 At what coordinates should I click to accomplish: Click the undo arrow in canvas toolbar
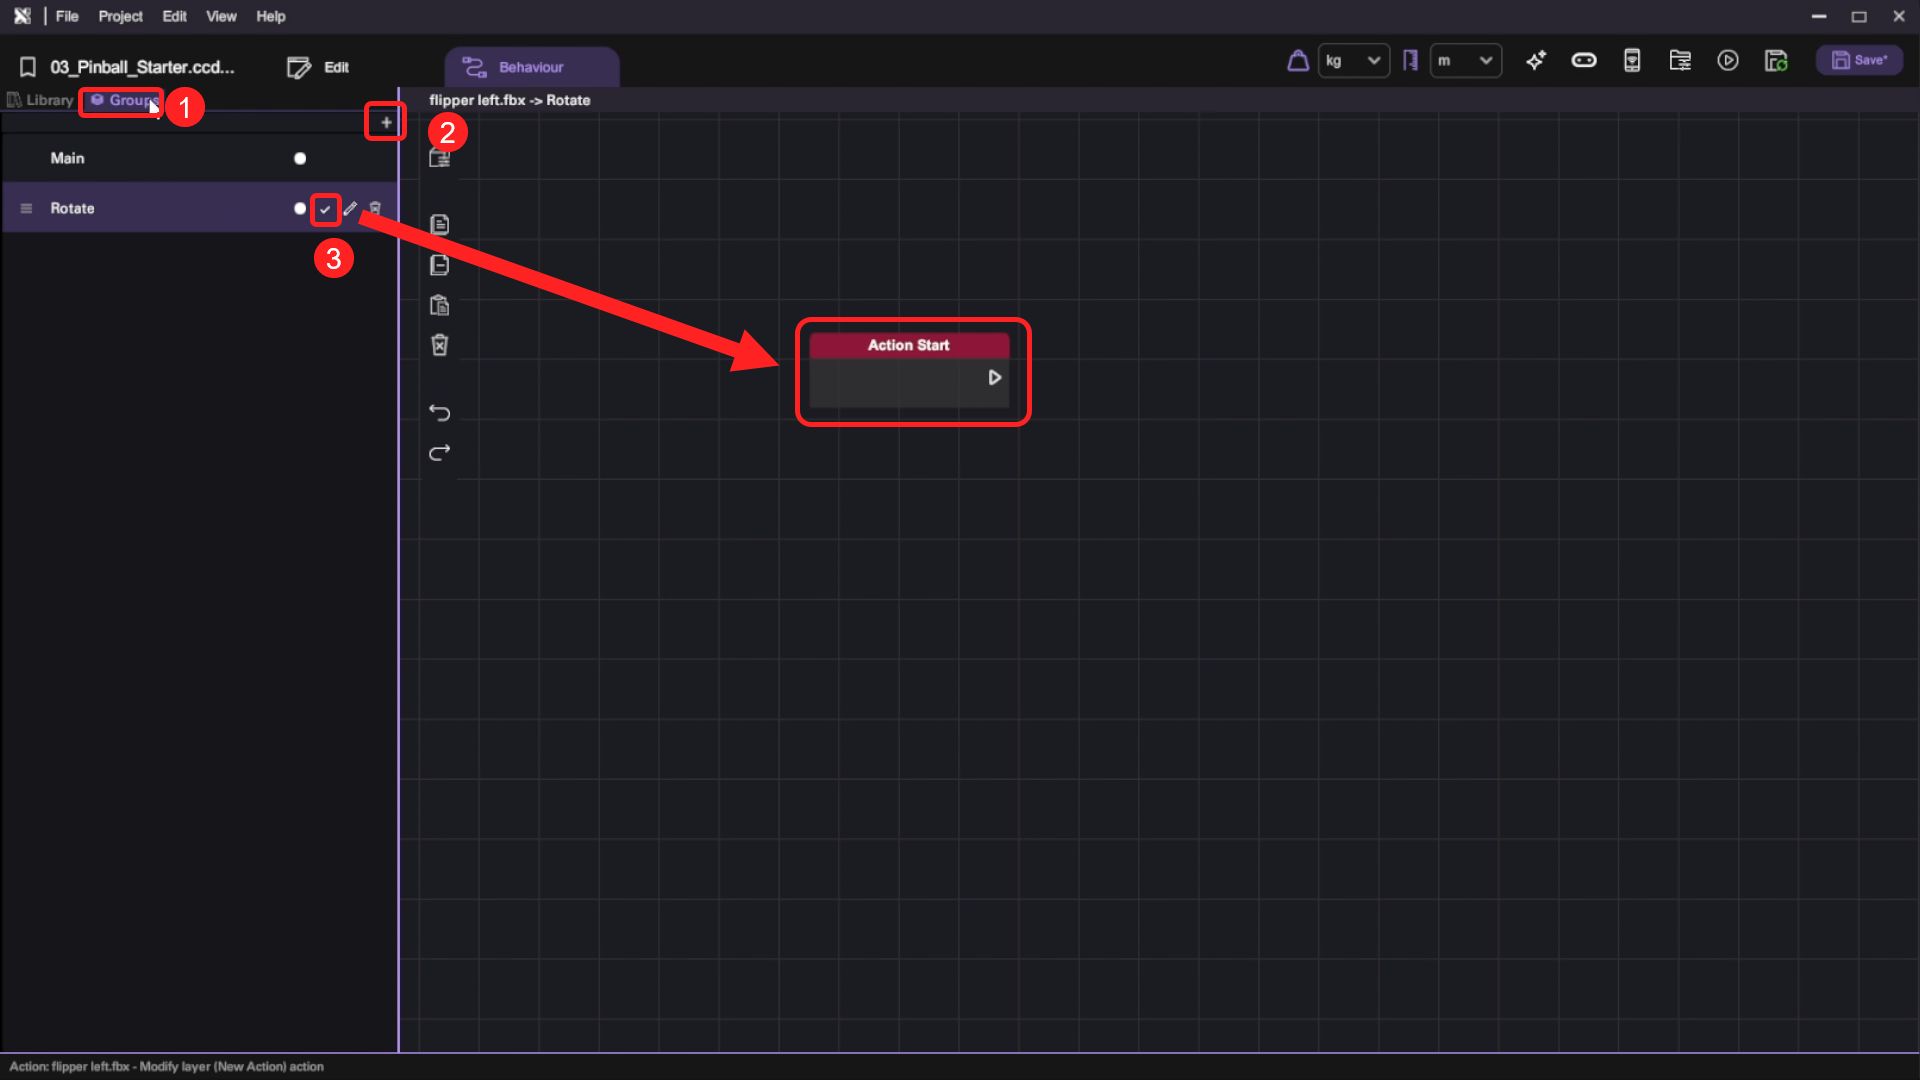click(x=439, y=413)
